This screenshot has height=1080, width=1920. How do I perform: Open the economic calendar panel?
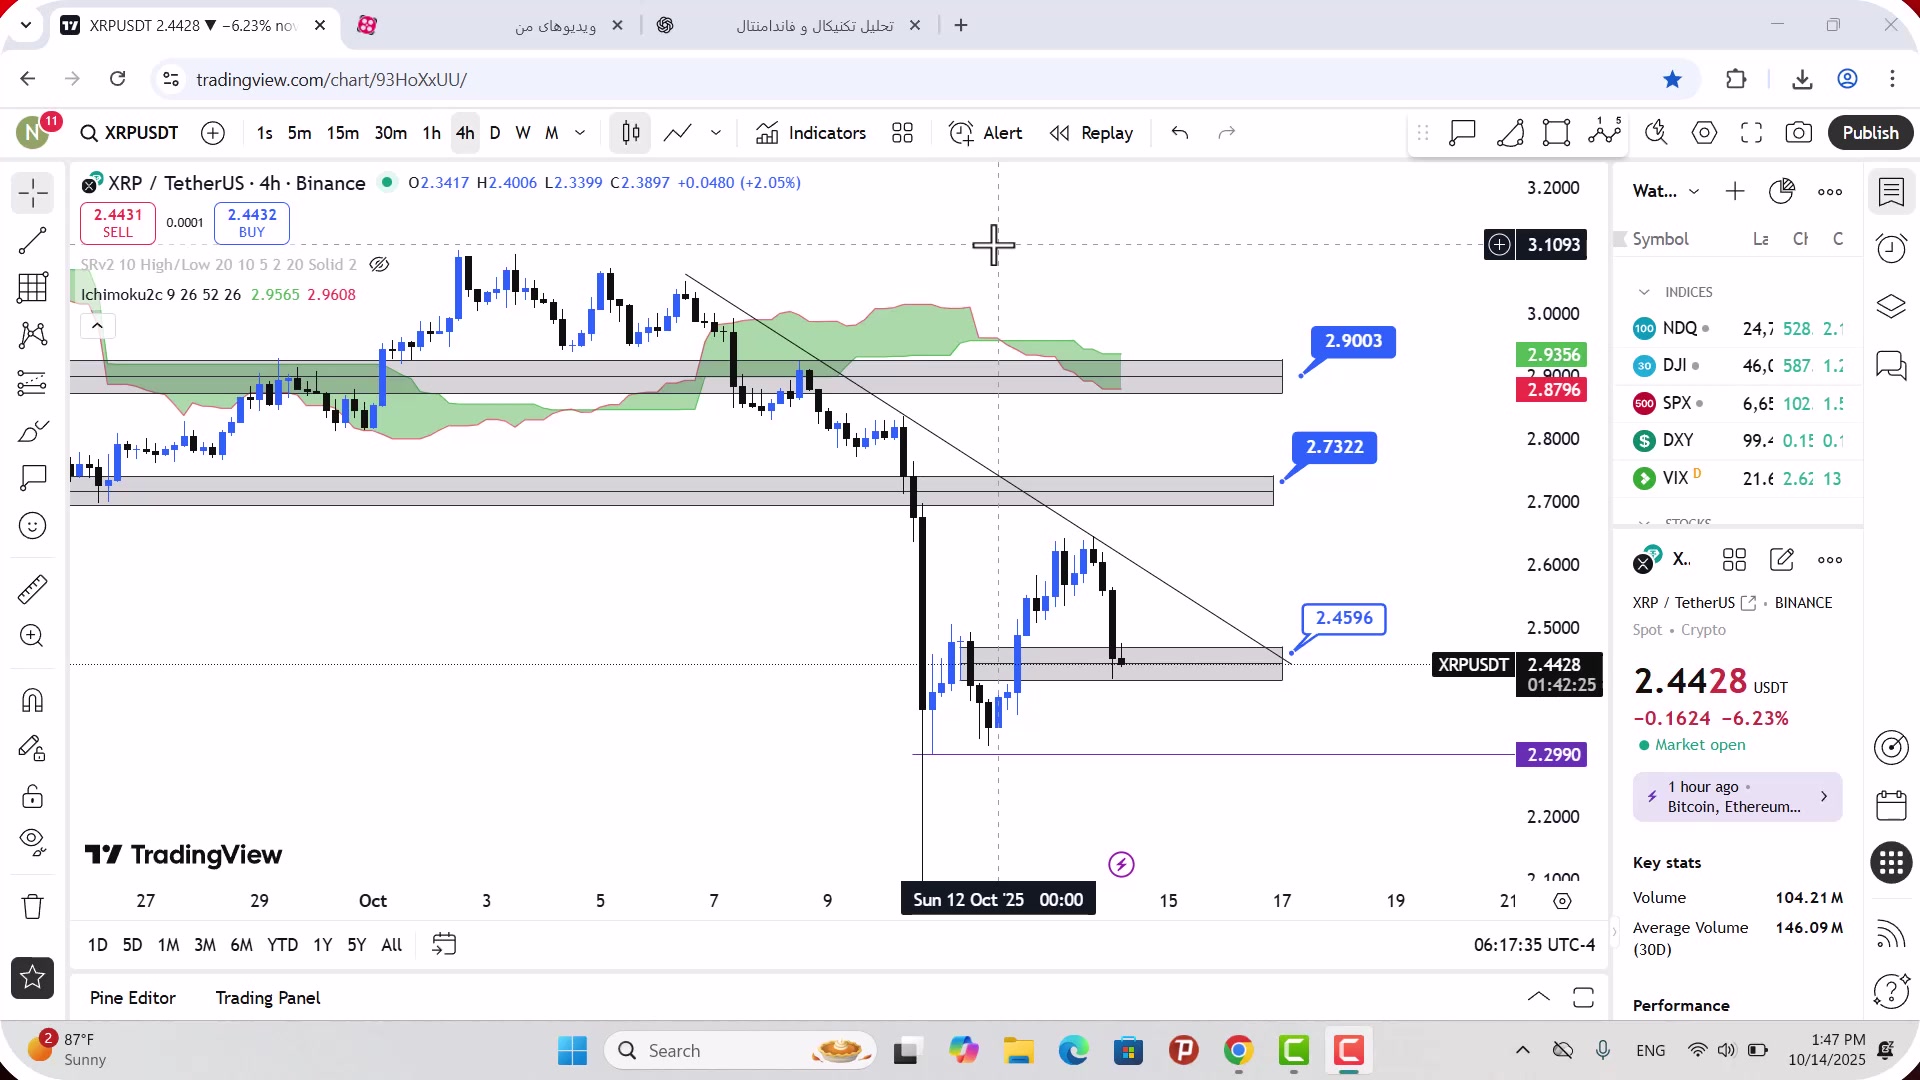click(1891, 805)
